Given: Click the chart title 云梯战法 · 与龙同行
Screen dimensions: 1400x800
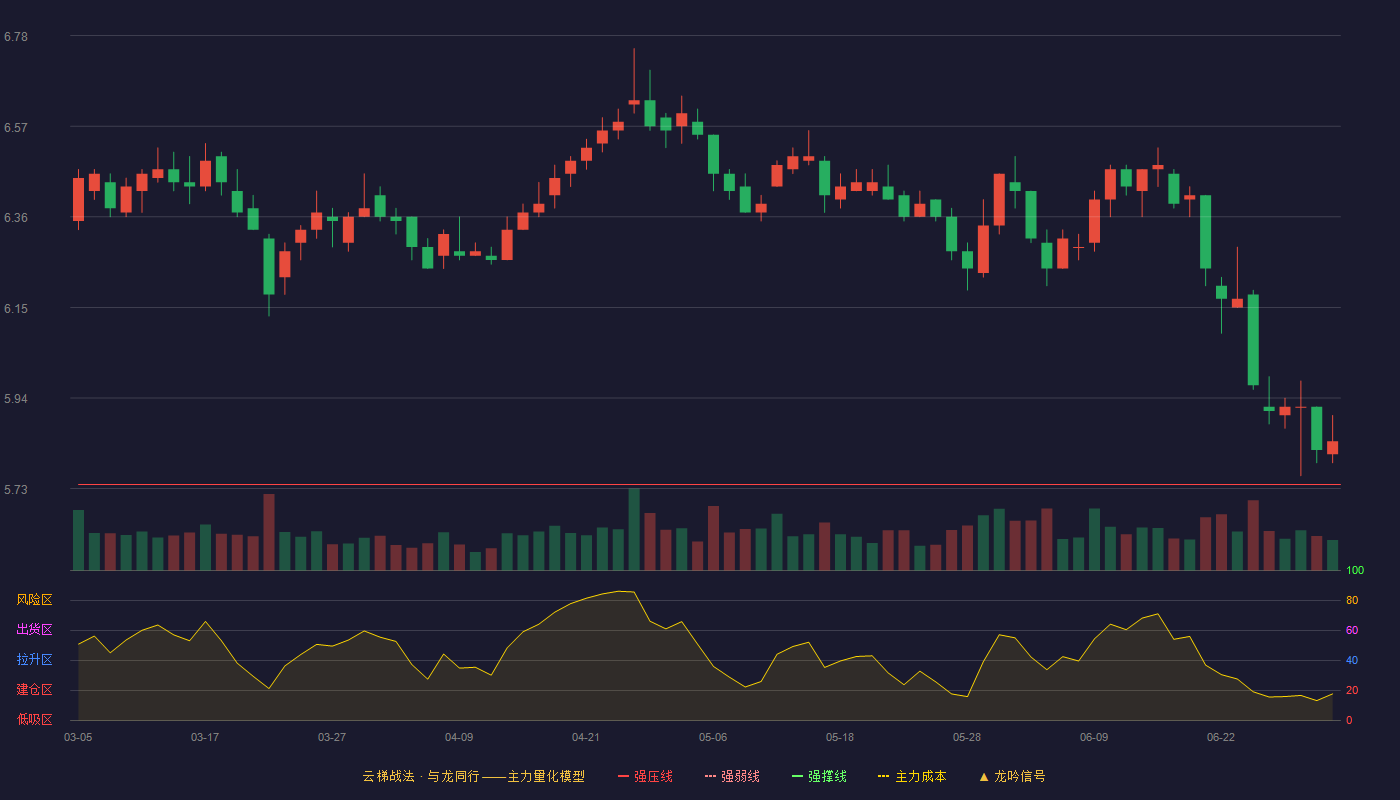Looking at the screenshot, I should coord(420,776).
